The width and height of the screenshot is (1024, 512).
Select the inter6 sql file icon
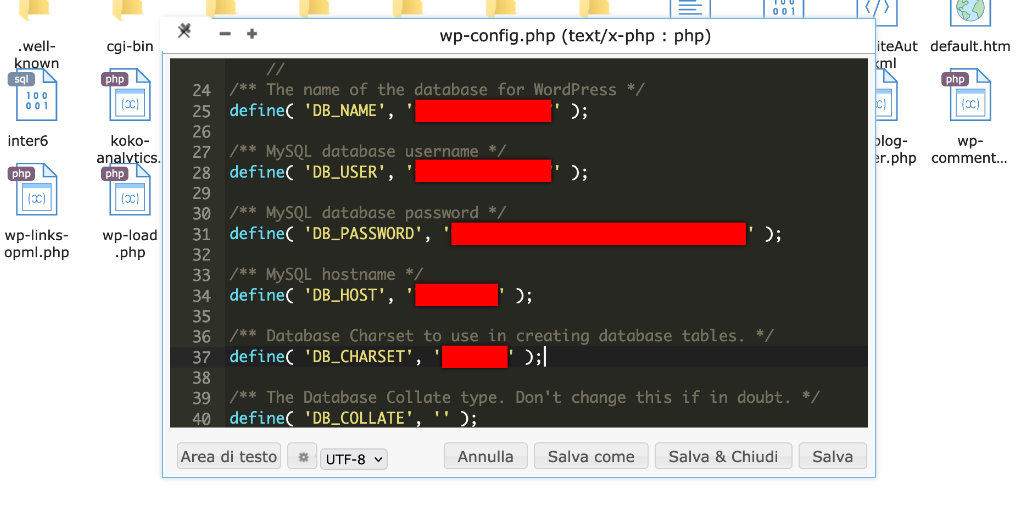[33, 95]
